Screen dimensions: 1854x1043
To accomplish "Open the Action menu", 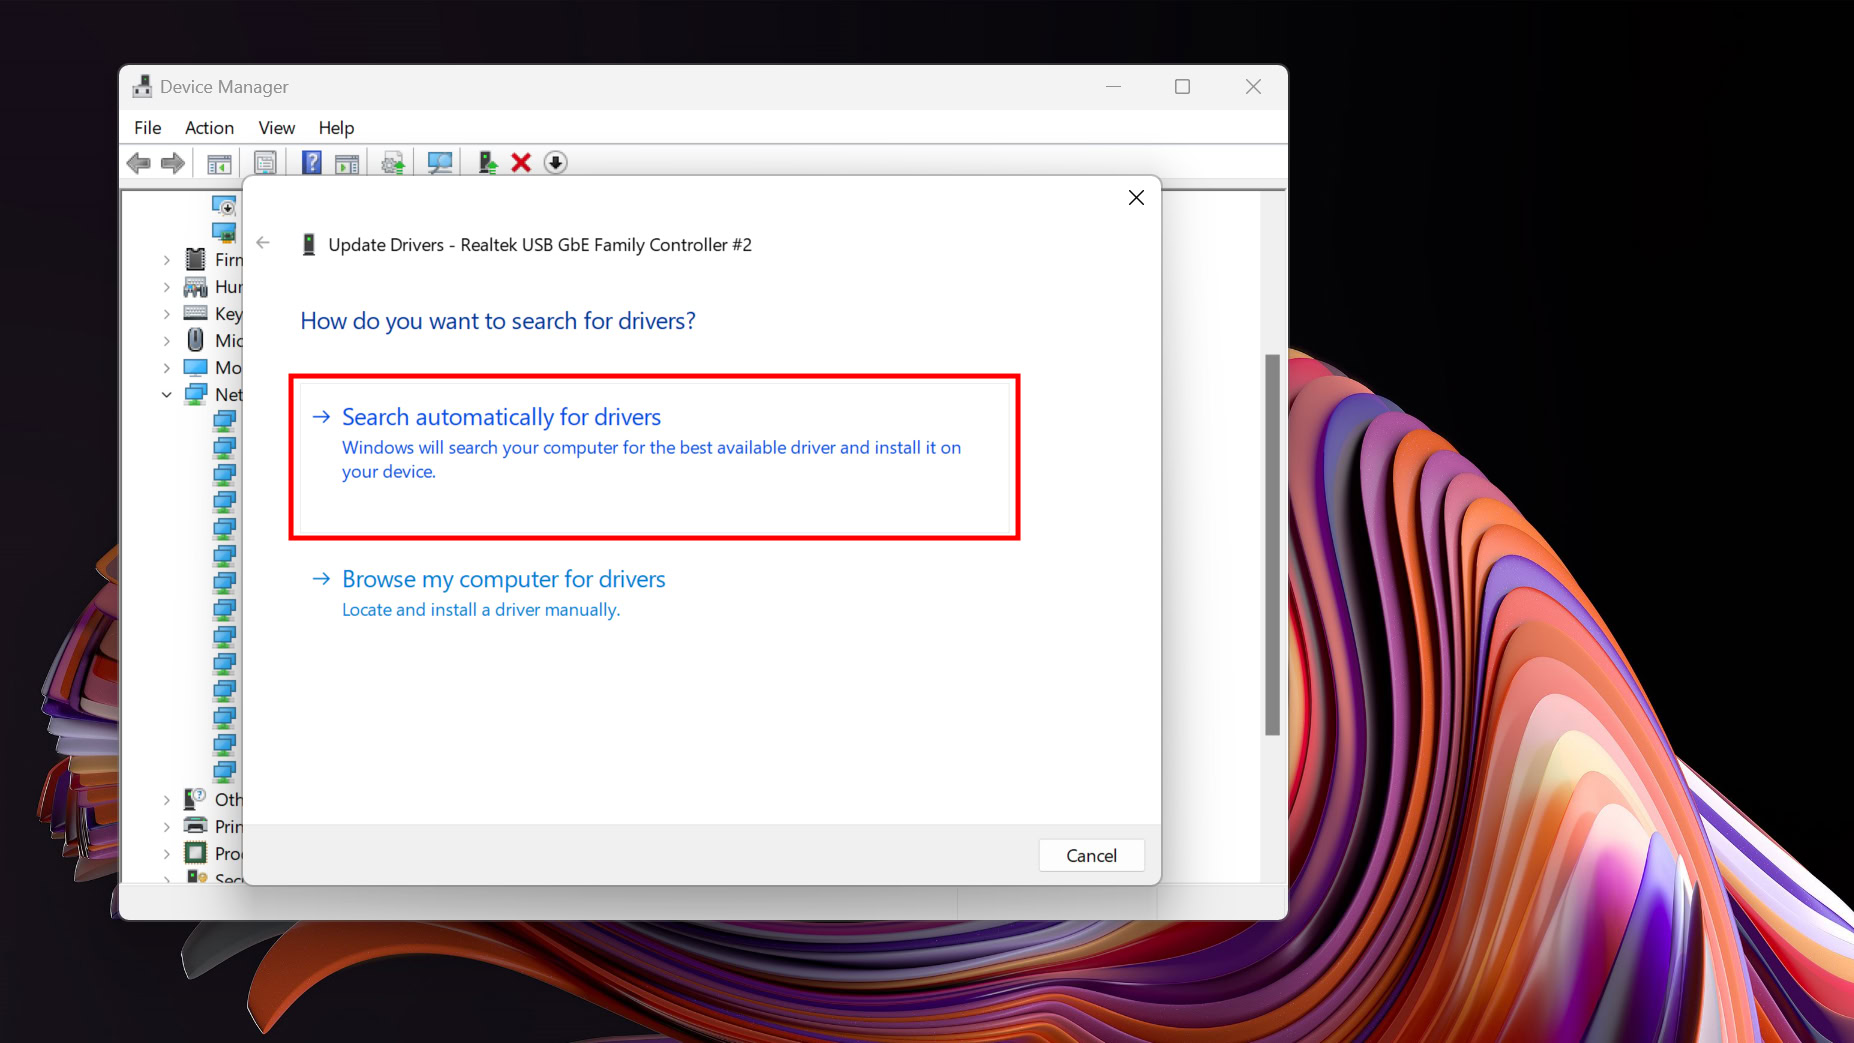I will tap(209, 128).
